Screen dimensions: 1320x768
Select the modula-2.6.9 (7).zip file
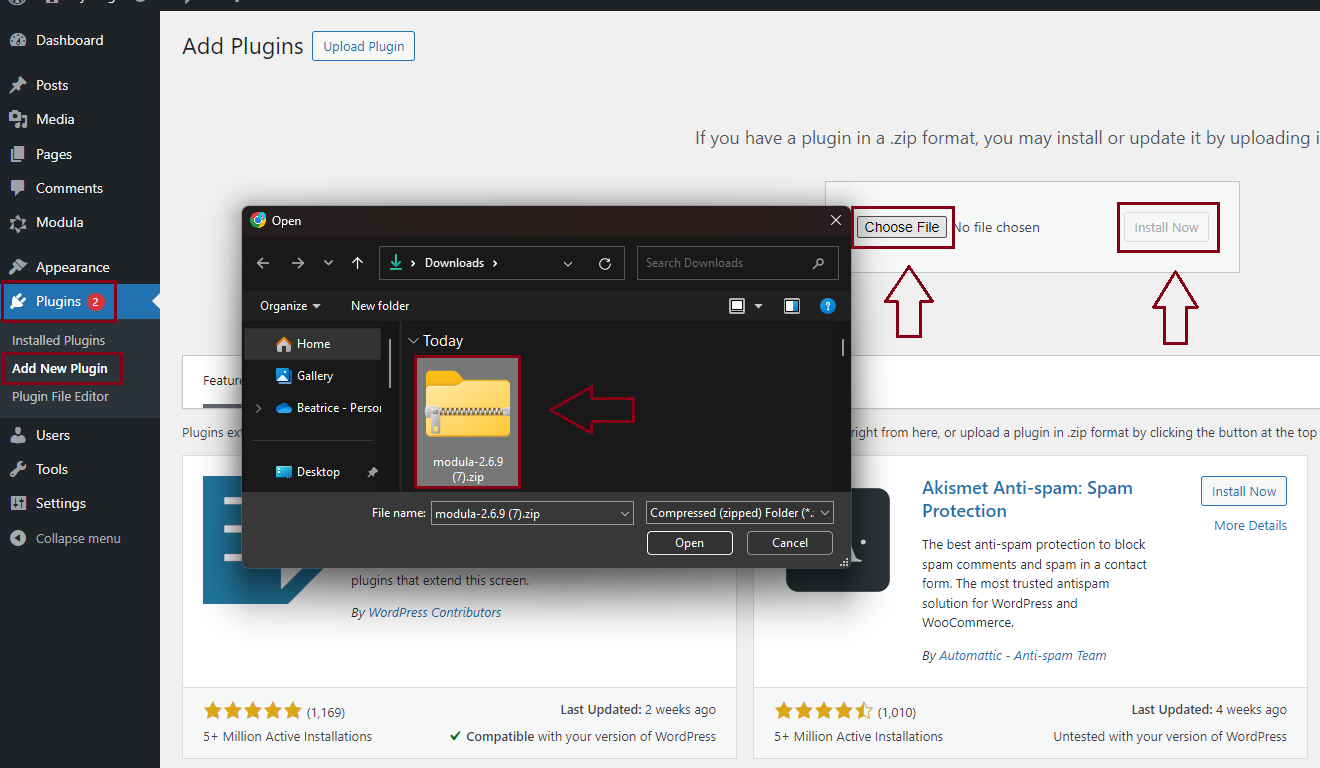[467, 422]
